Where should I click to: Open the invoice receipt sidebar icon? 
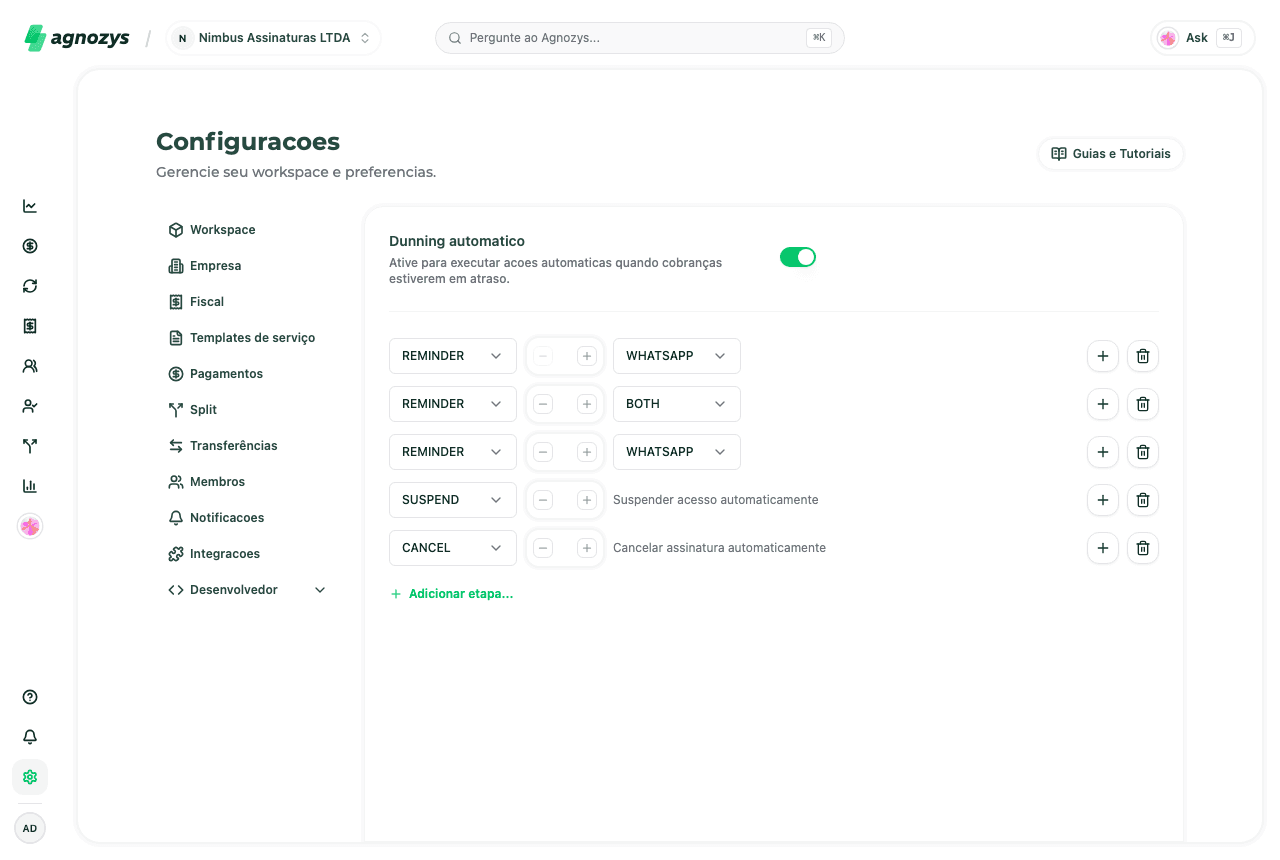[30, 326]
